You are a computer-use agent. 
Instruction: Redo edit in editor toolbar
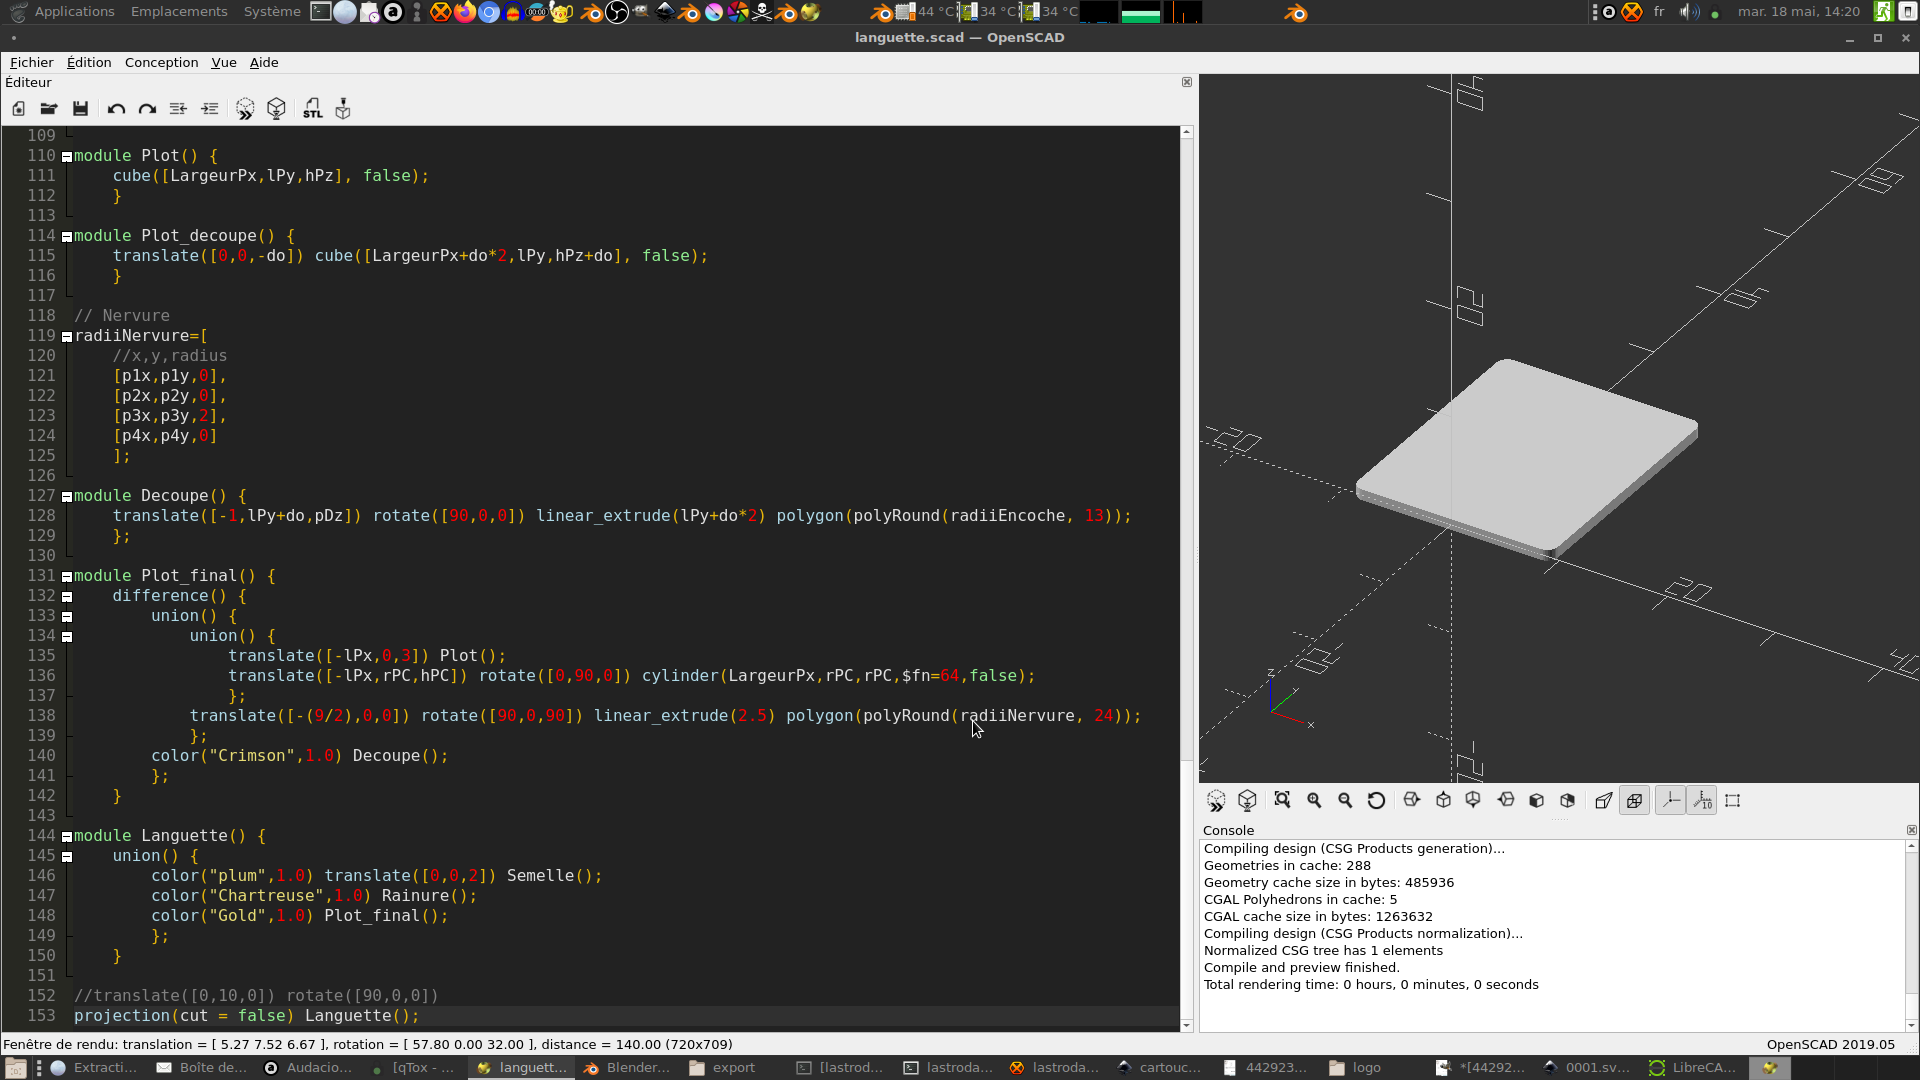pyautogui.click(x=147, y=109)
